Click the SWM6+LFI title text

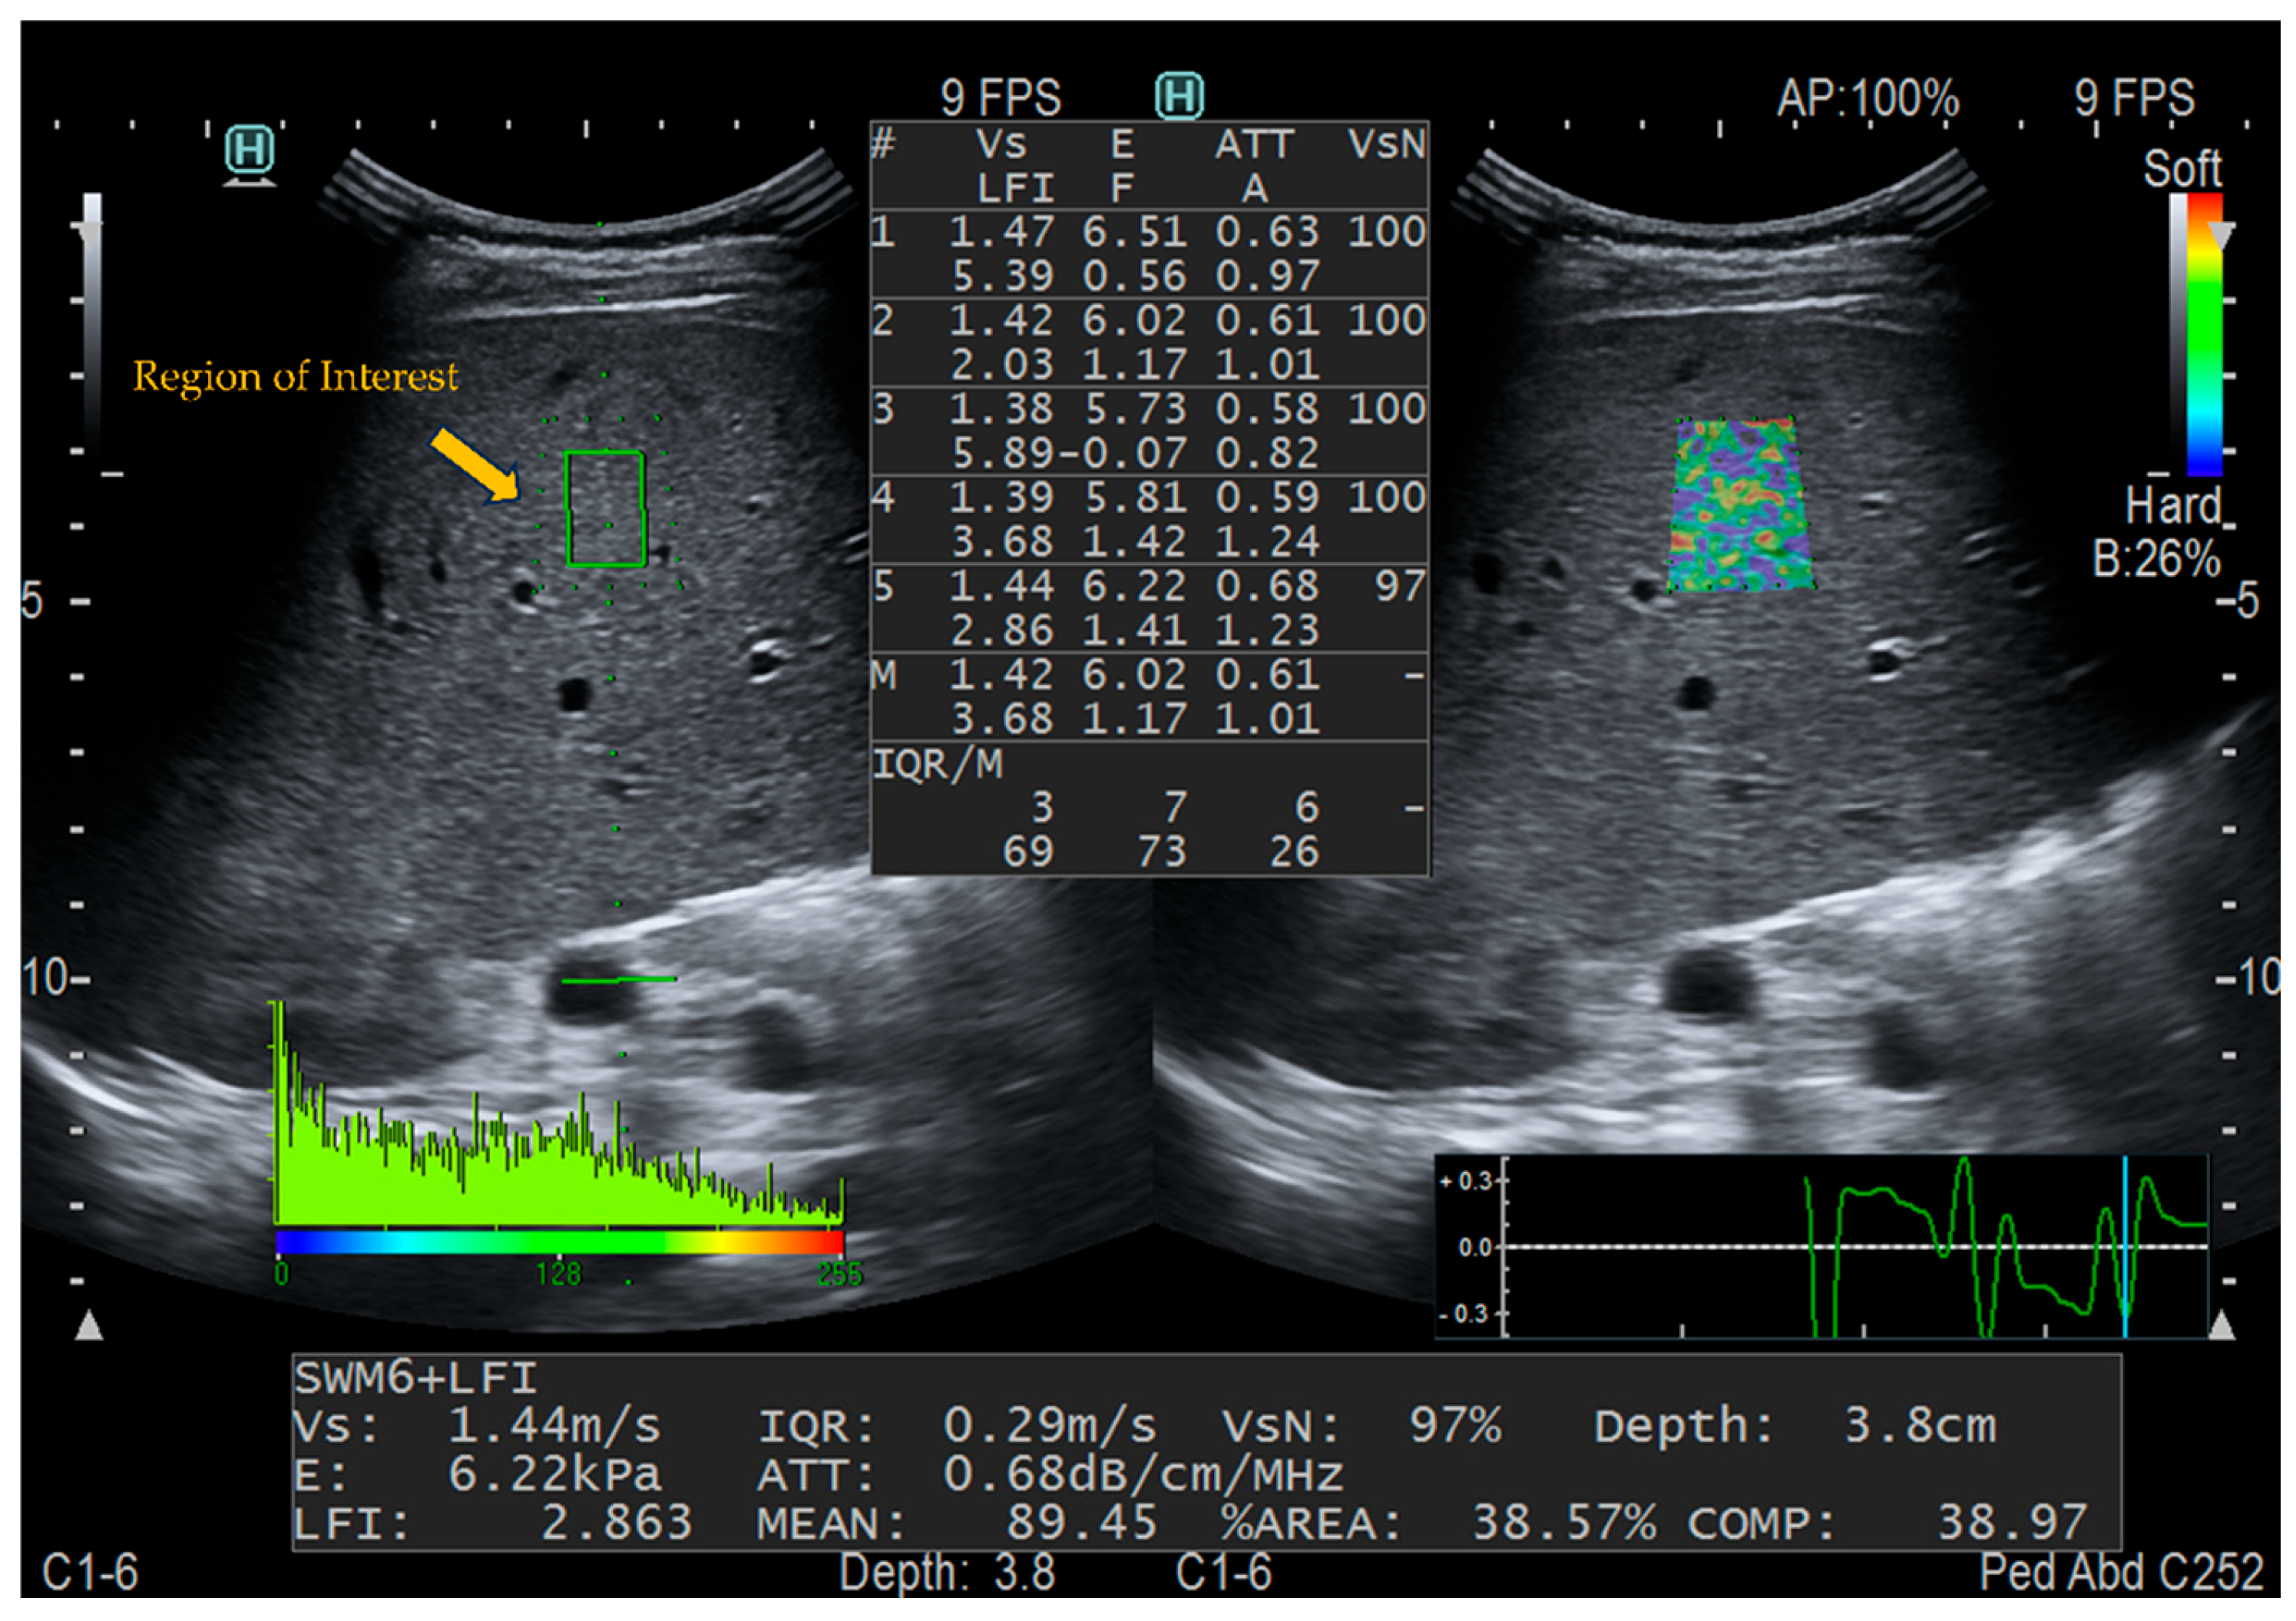point(415,1379)
